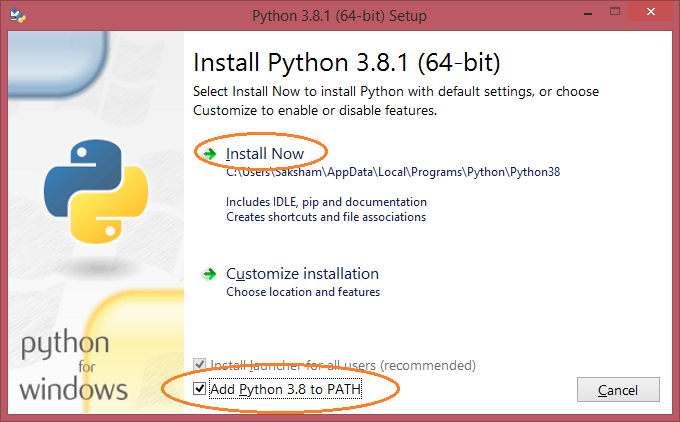Click 'Includes IDLE, pip and documentation' text
The height and width of the screenshot is (422, 680).
pos(326,202)
